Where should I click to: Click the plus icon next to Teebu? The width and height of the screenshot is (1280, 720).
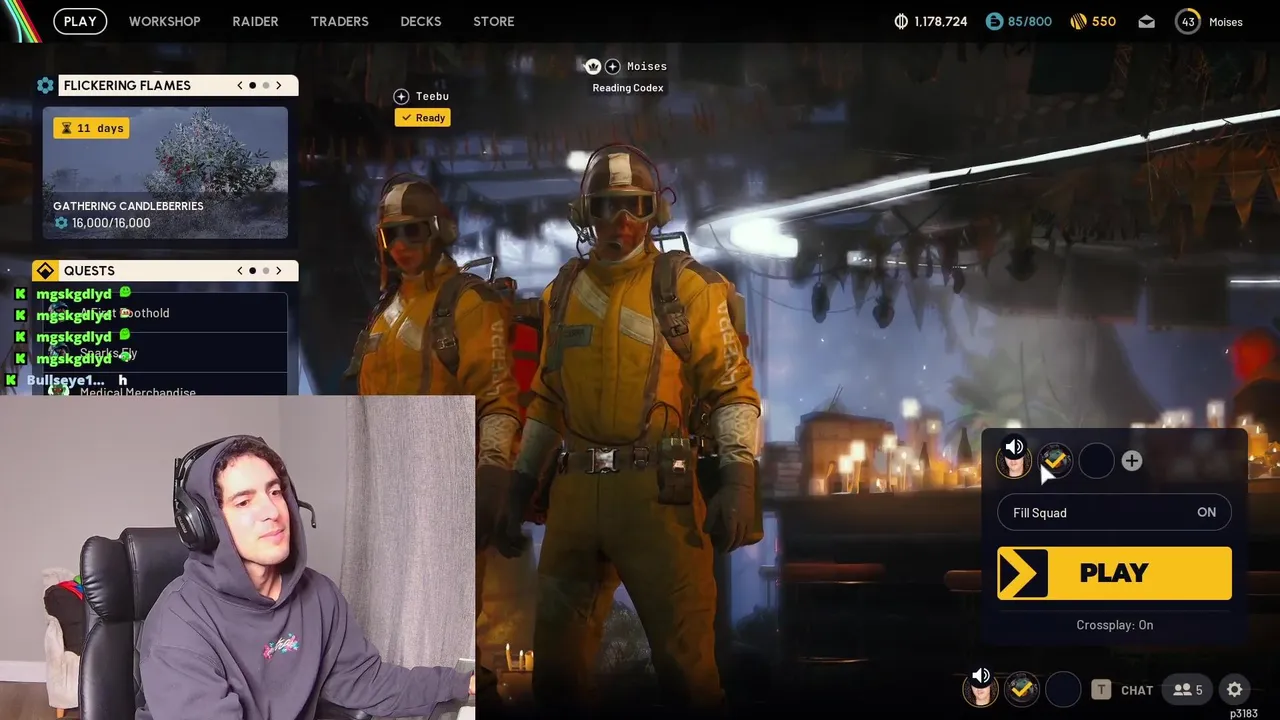(x=401, y=96)
